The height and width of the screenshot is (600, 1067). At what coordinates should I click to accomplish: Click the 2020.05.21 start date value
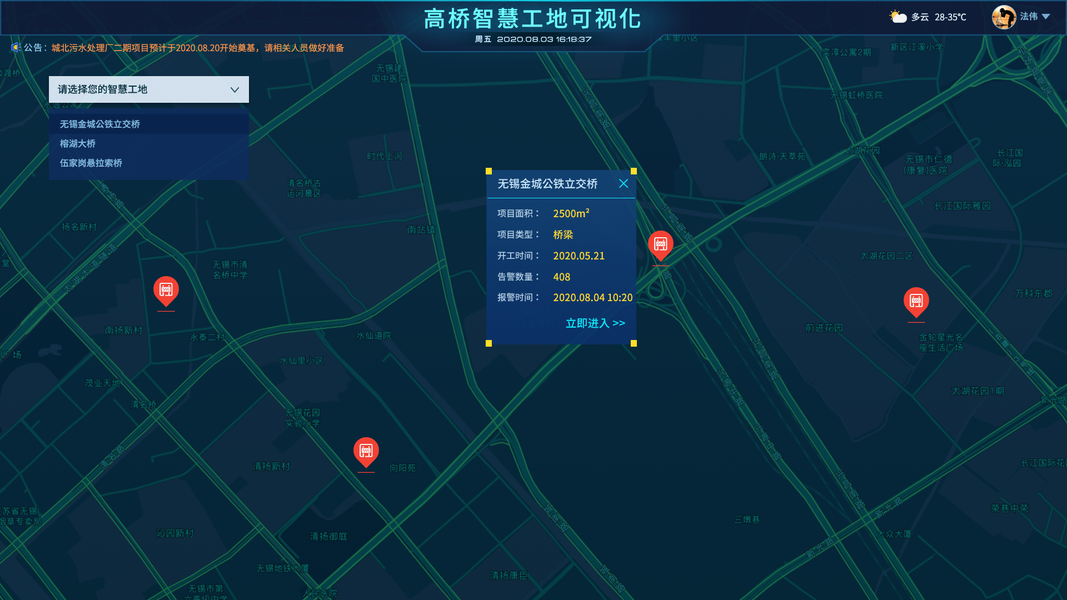pos(578,256)
